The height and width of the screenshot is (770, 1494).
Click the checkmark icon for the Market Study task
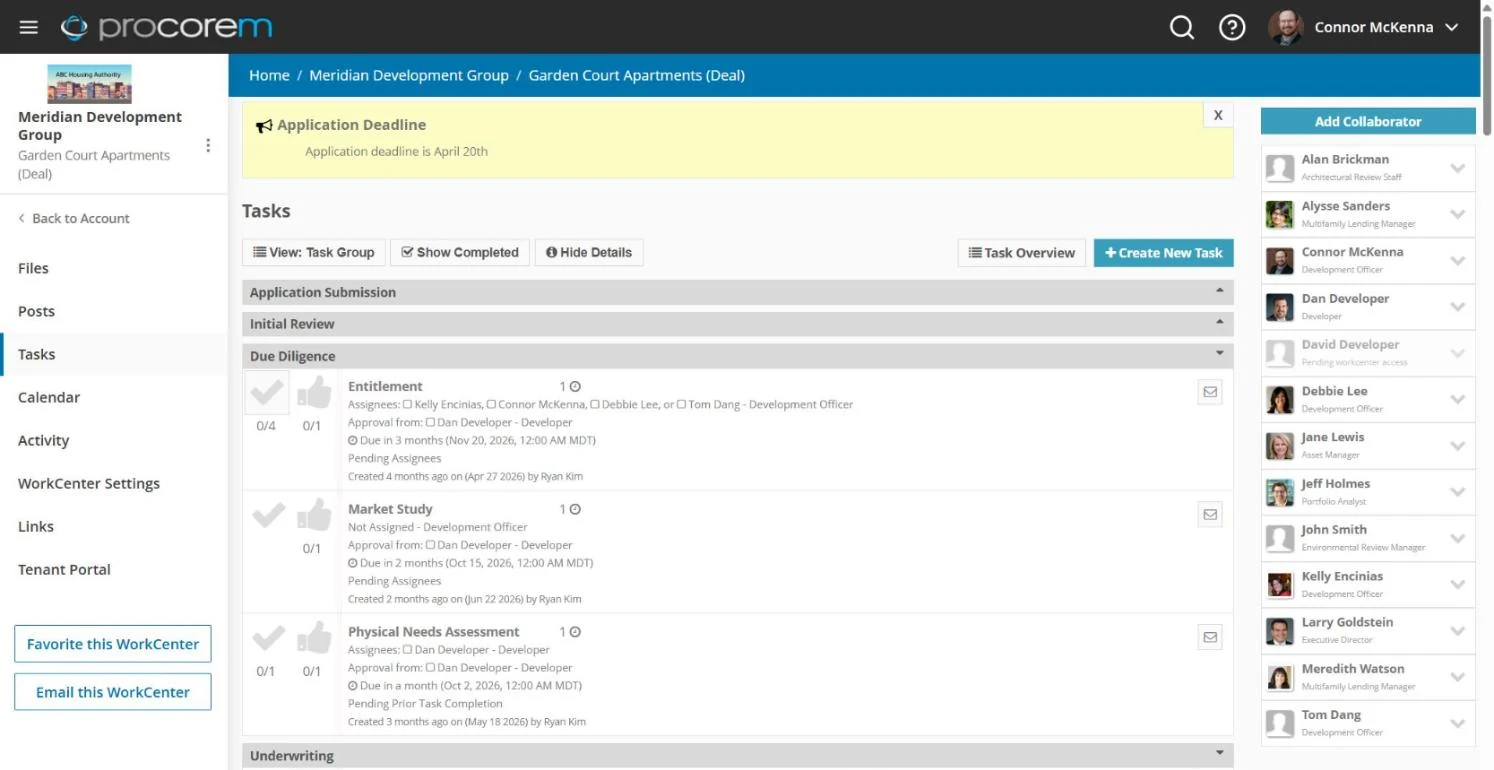[267, 516]
